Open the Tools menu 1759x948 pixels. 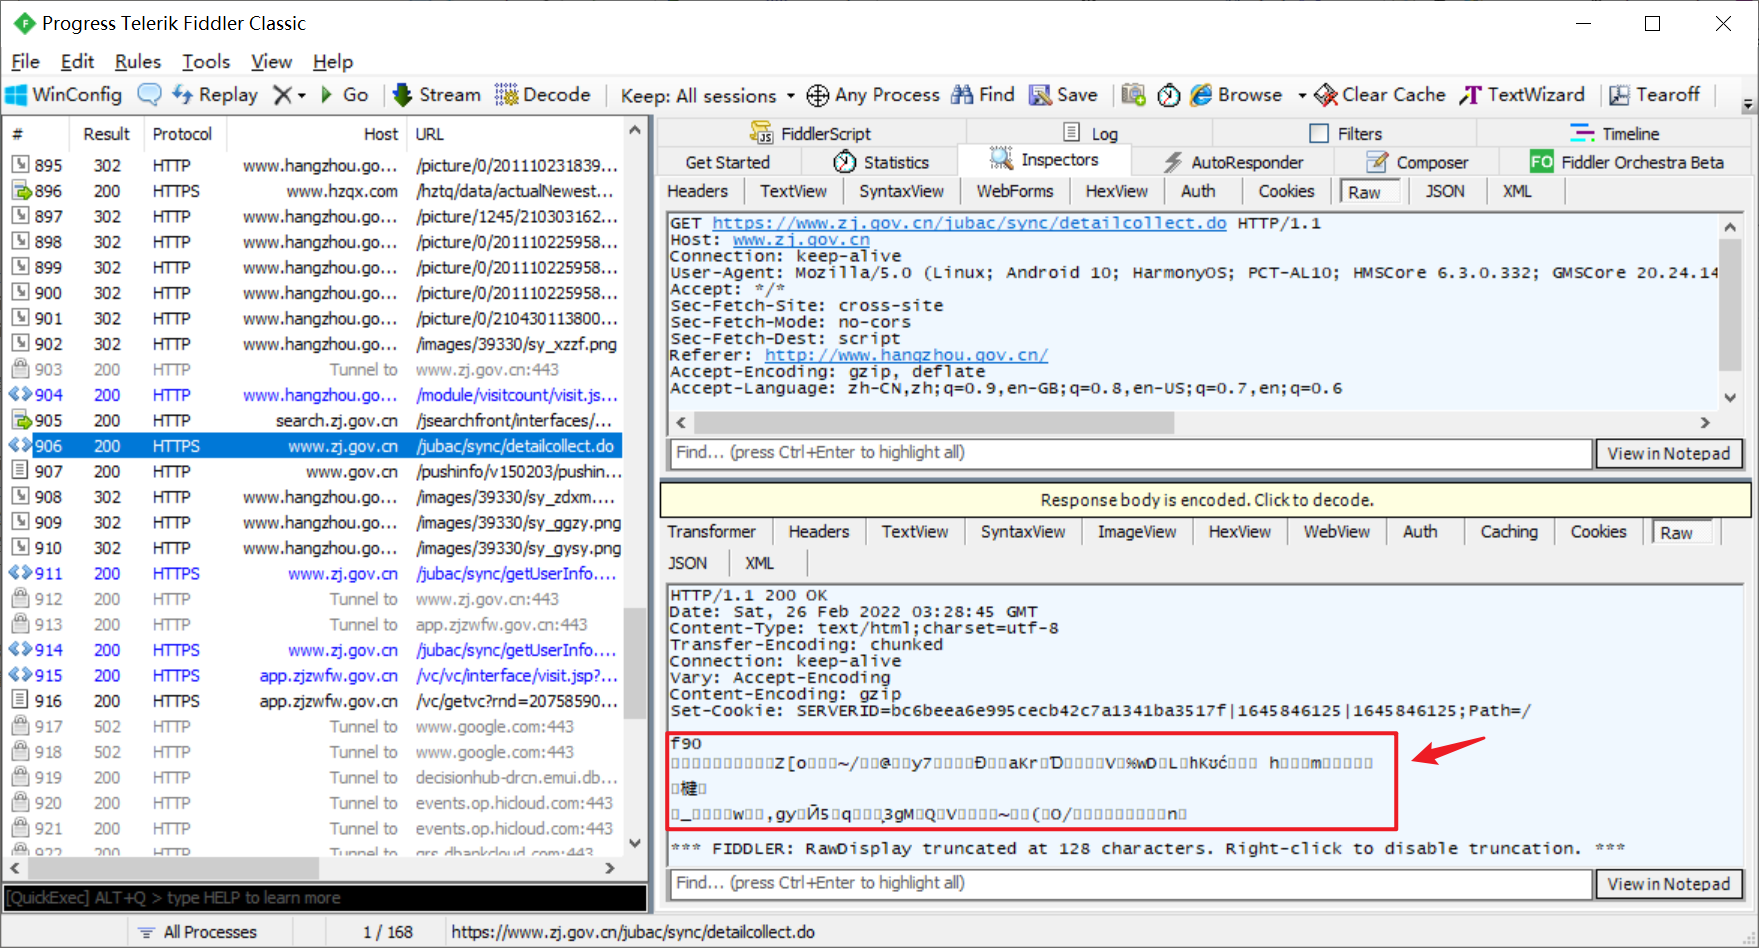coord(206,62)
